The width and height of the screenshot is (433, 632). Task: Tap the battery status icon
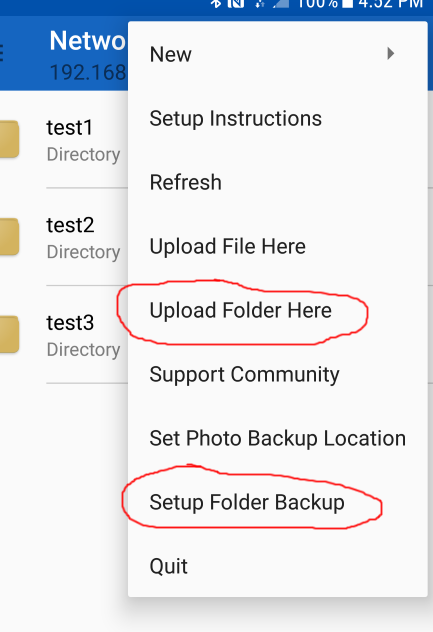pyautogui.click(x=348, y=4)
